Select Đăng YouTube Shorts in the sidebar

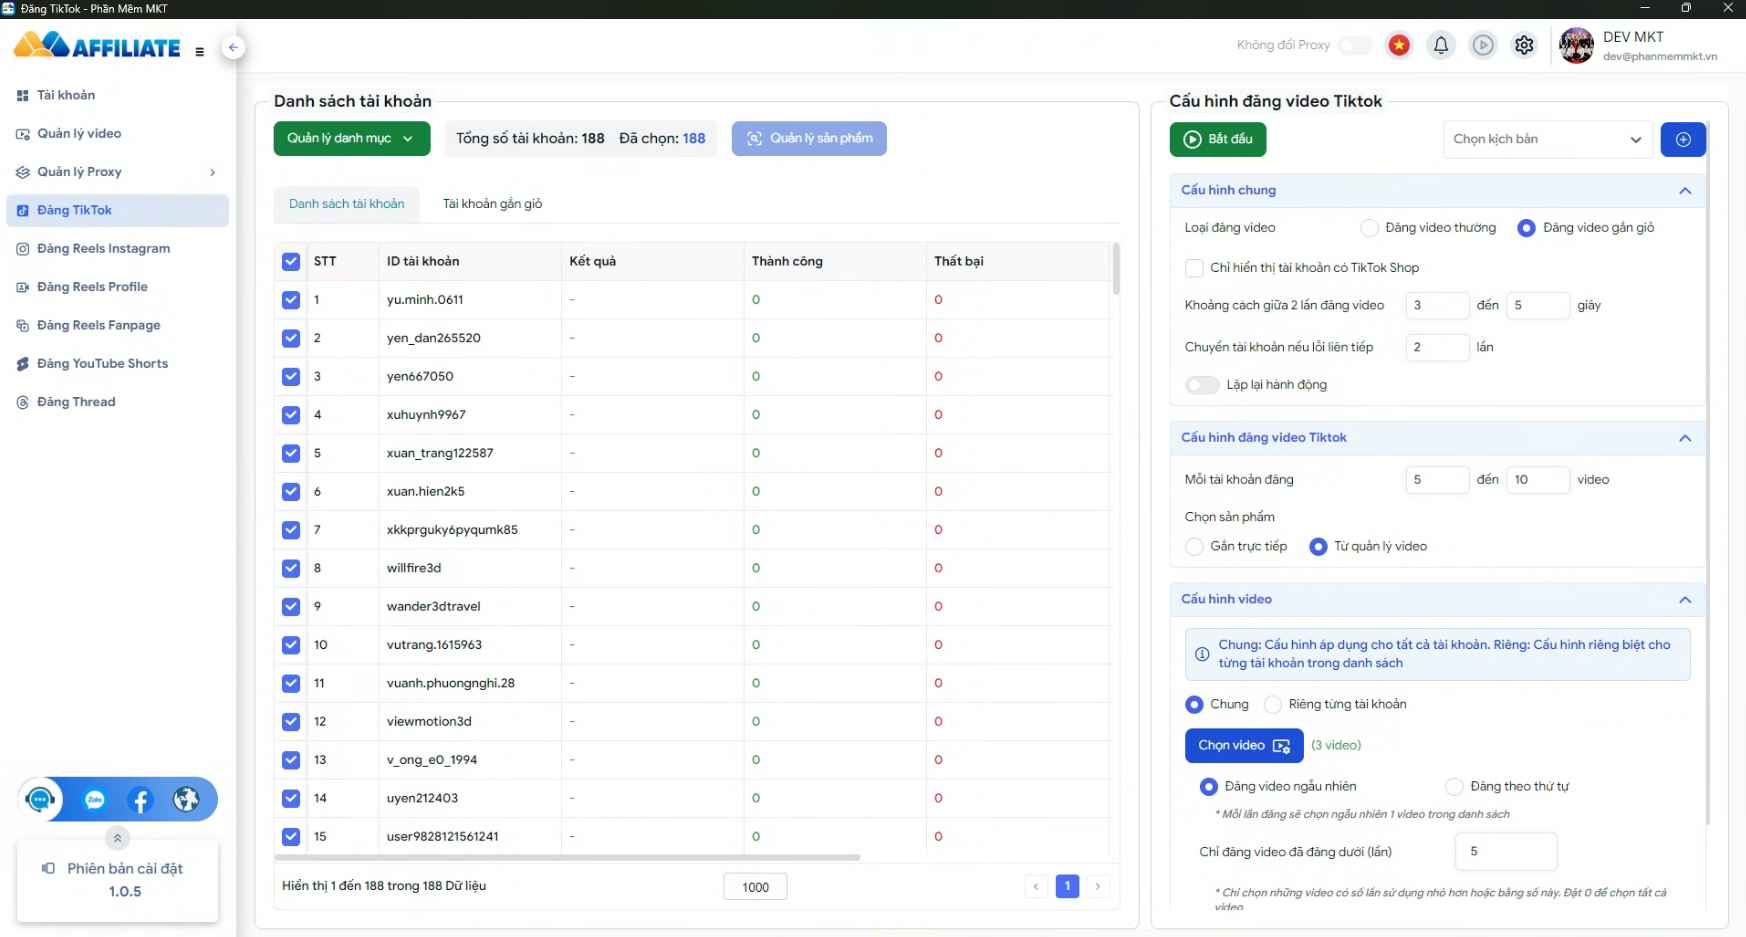point(101,363)
